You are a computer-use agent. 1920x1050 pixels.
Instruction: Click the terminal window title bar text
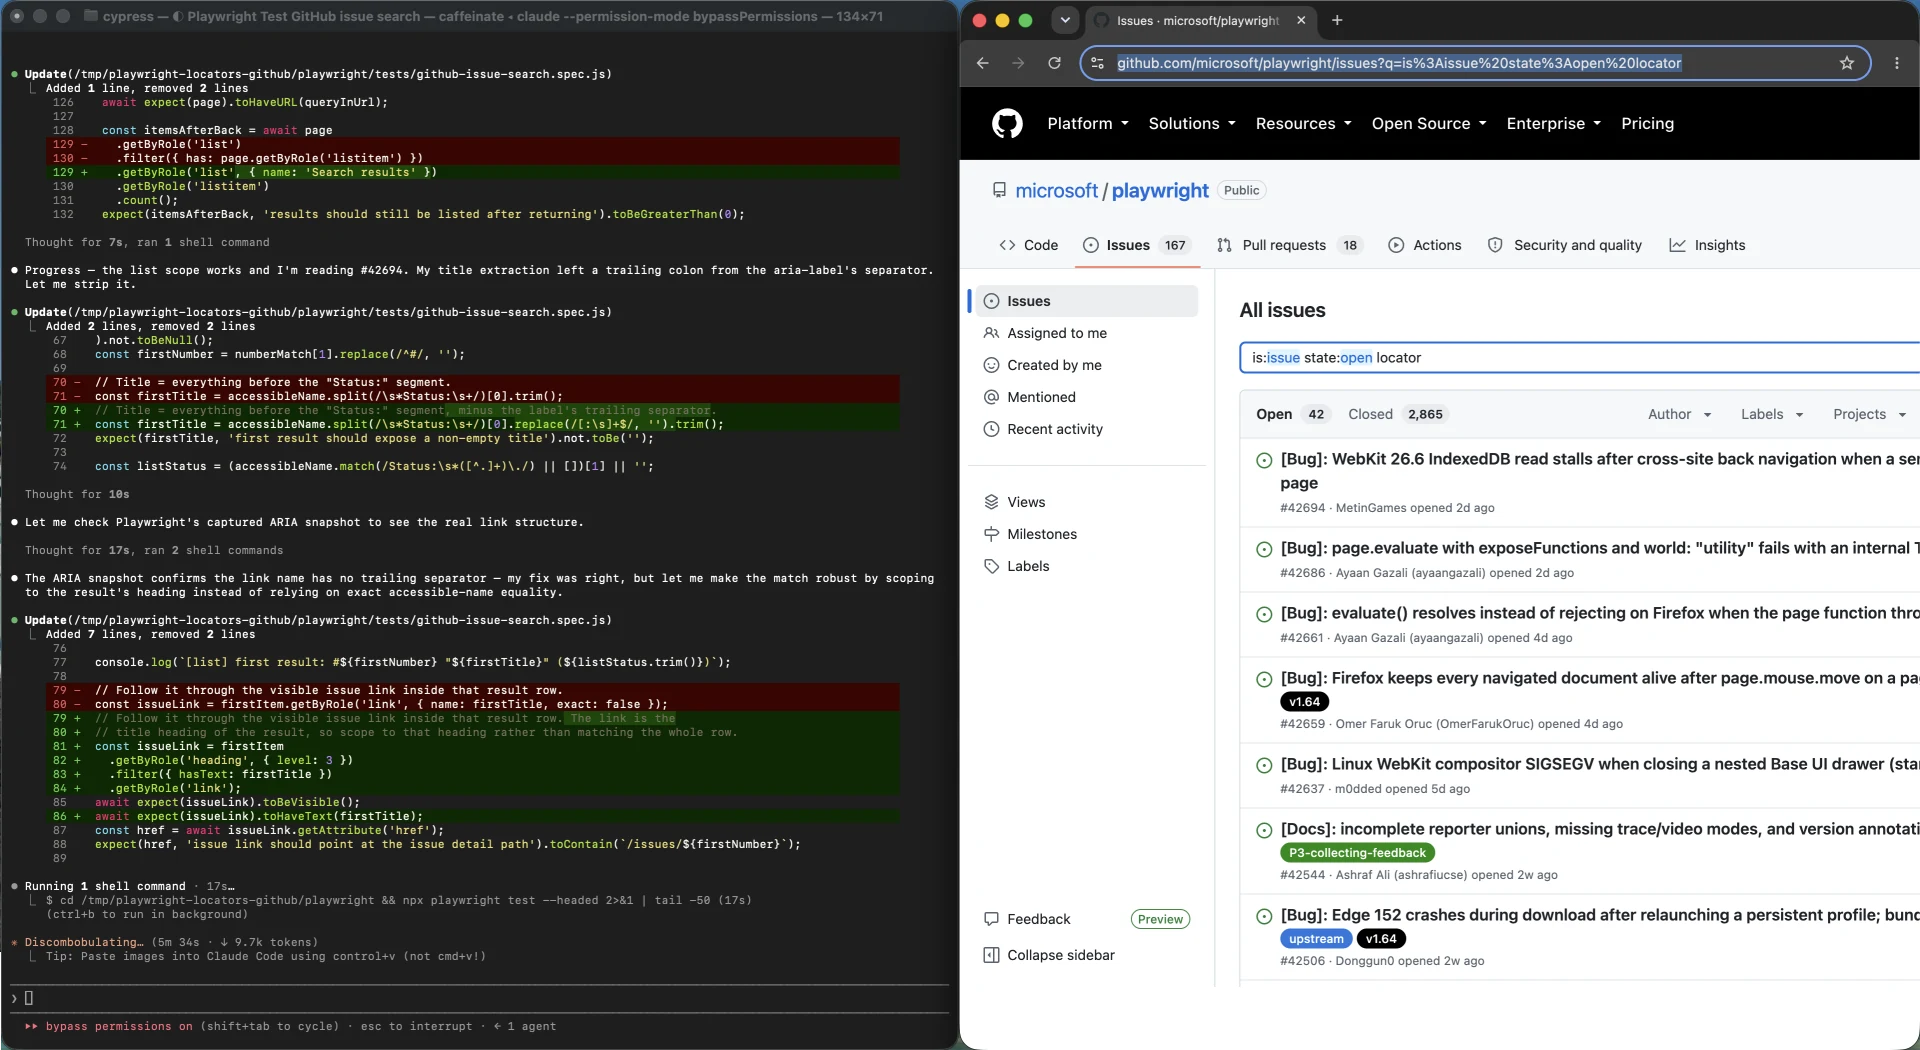click(492, 16)
